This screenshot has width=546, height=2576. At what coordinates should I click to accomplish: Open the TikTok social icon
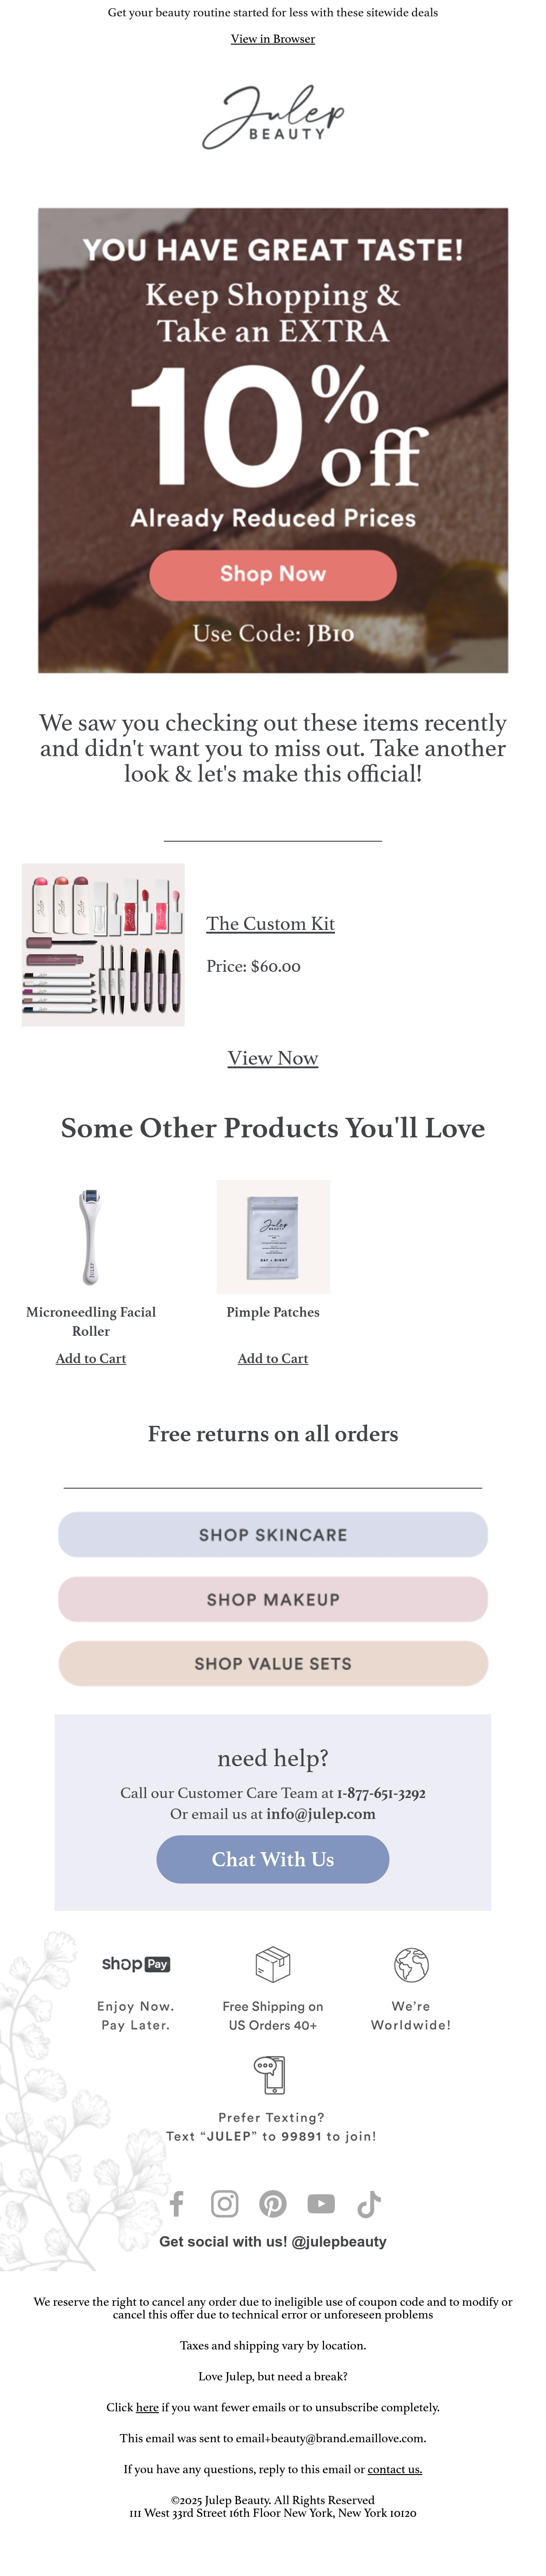[x=369, y=2203]
